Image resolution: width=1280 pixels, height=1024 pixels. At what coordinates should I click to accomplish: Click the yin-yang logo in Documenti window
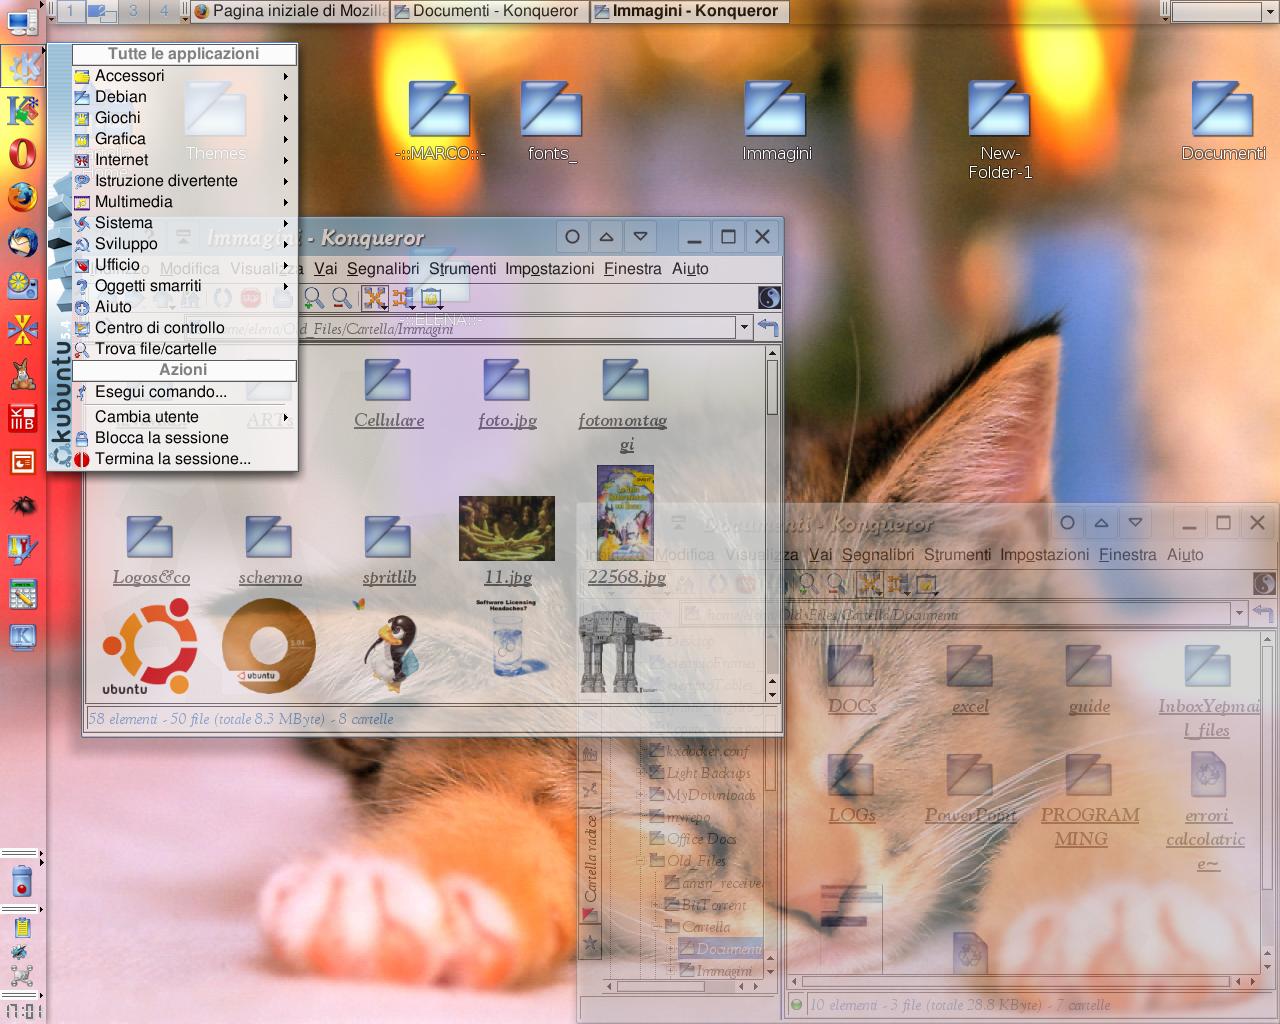(x=1263, y=583)
